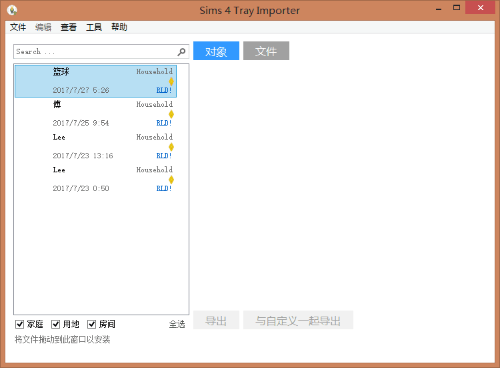
Task: Select the Lee household dated 2017/7/23 13:16
Action: 96,147
